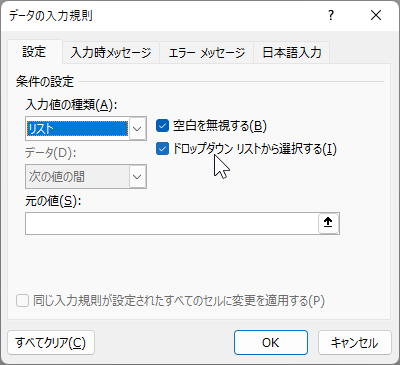
Task: Switch to the 入力時メッセージ tab
Action: (x=111, y=53)
